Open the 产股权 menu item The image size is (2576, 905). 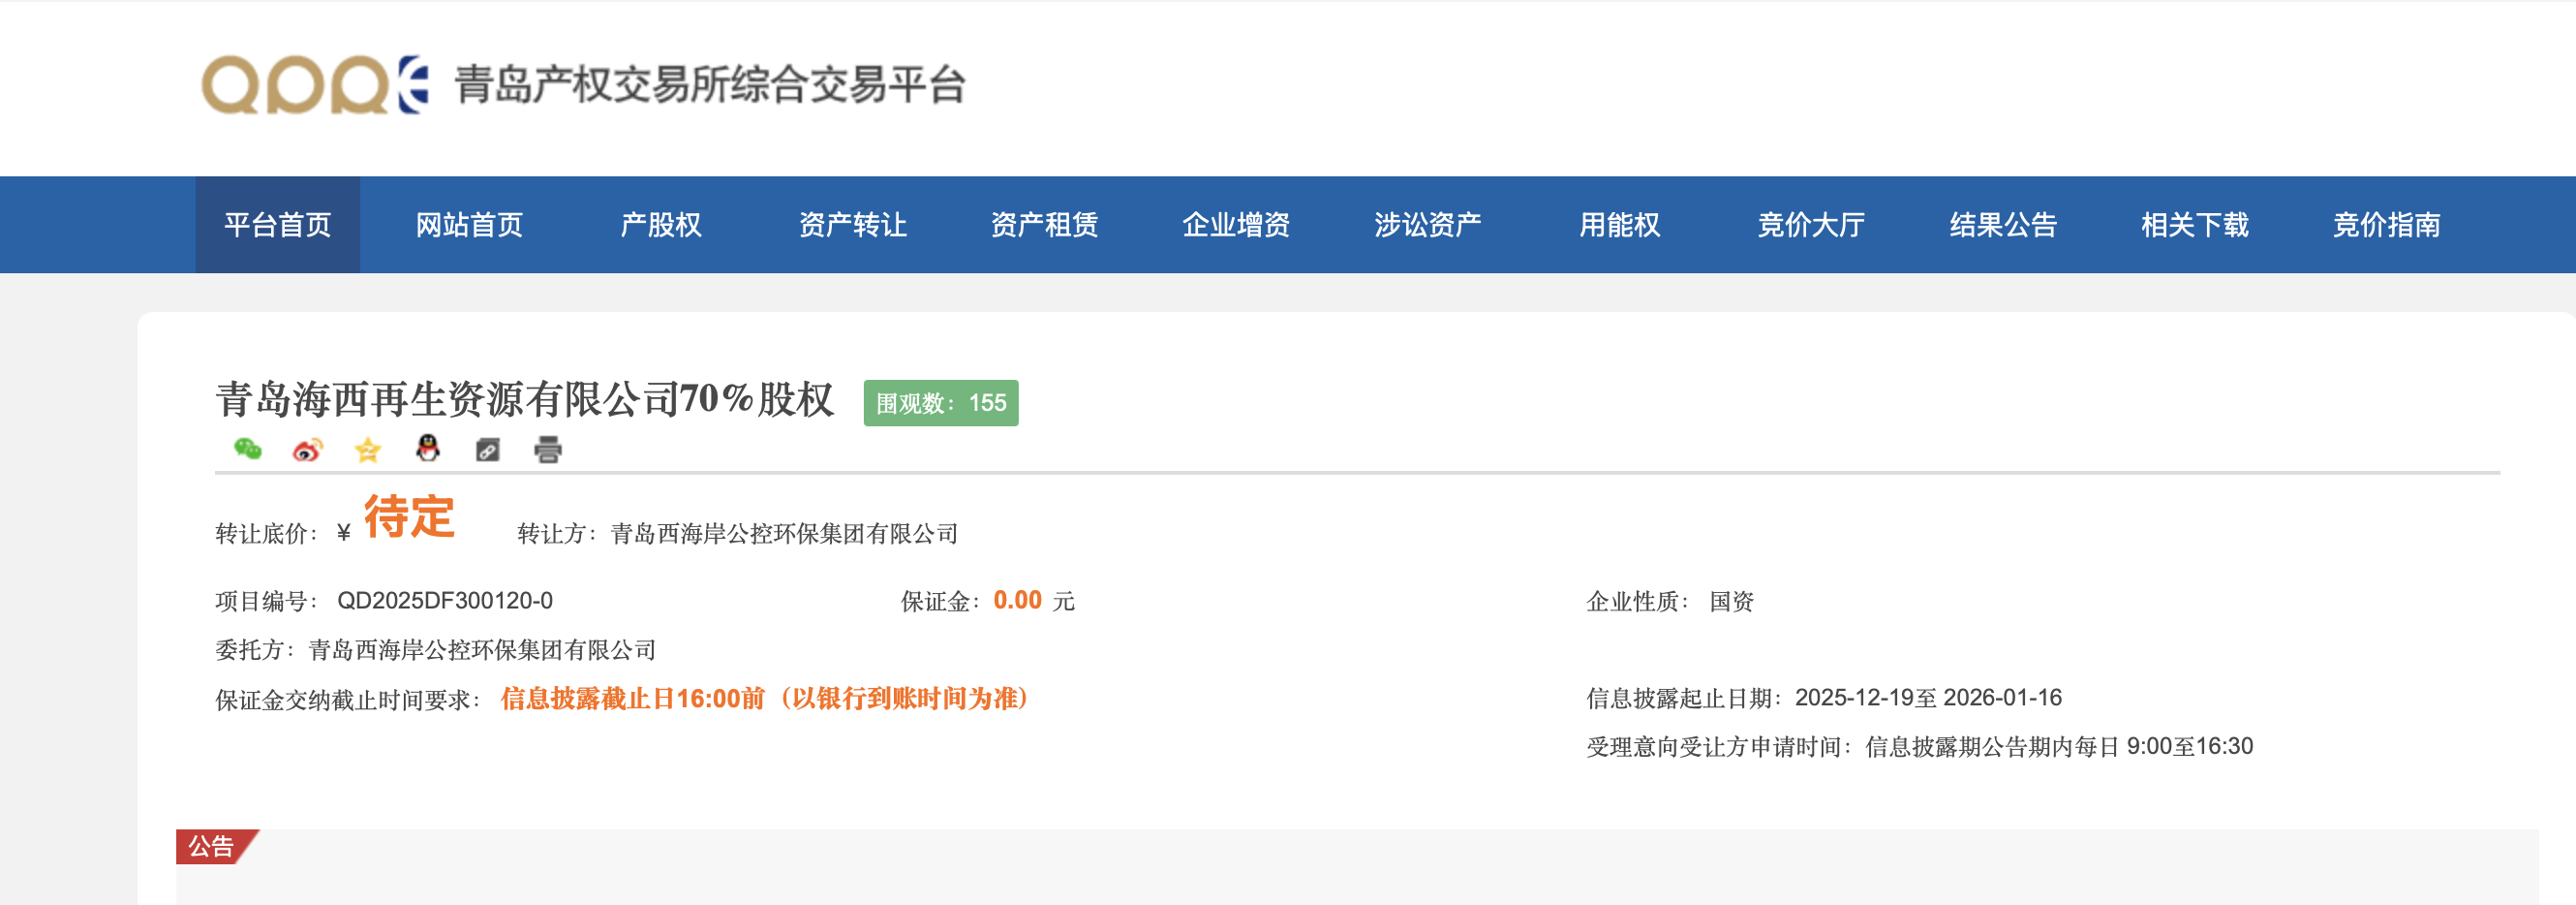coord(661,225)
